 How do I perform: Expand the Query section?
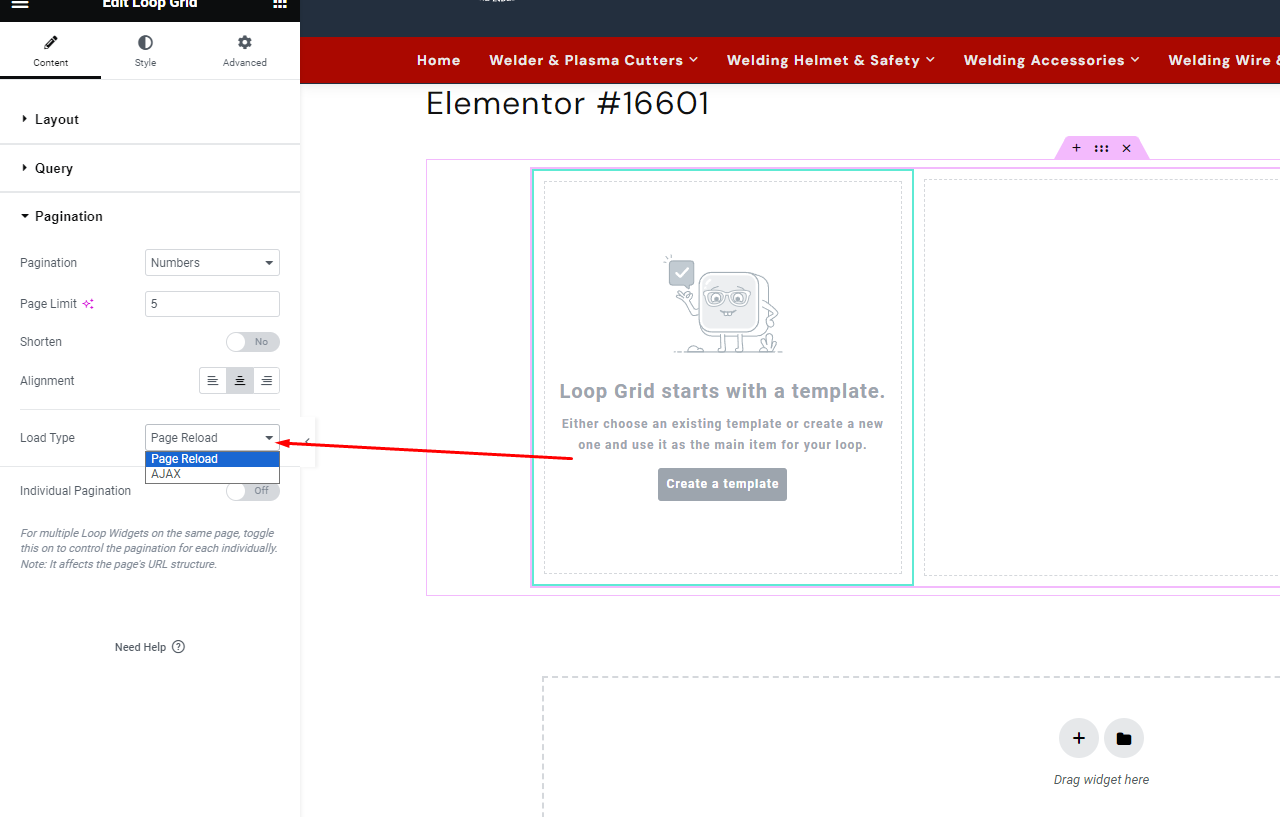pyautogui.click(x=54, y=168)
